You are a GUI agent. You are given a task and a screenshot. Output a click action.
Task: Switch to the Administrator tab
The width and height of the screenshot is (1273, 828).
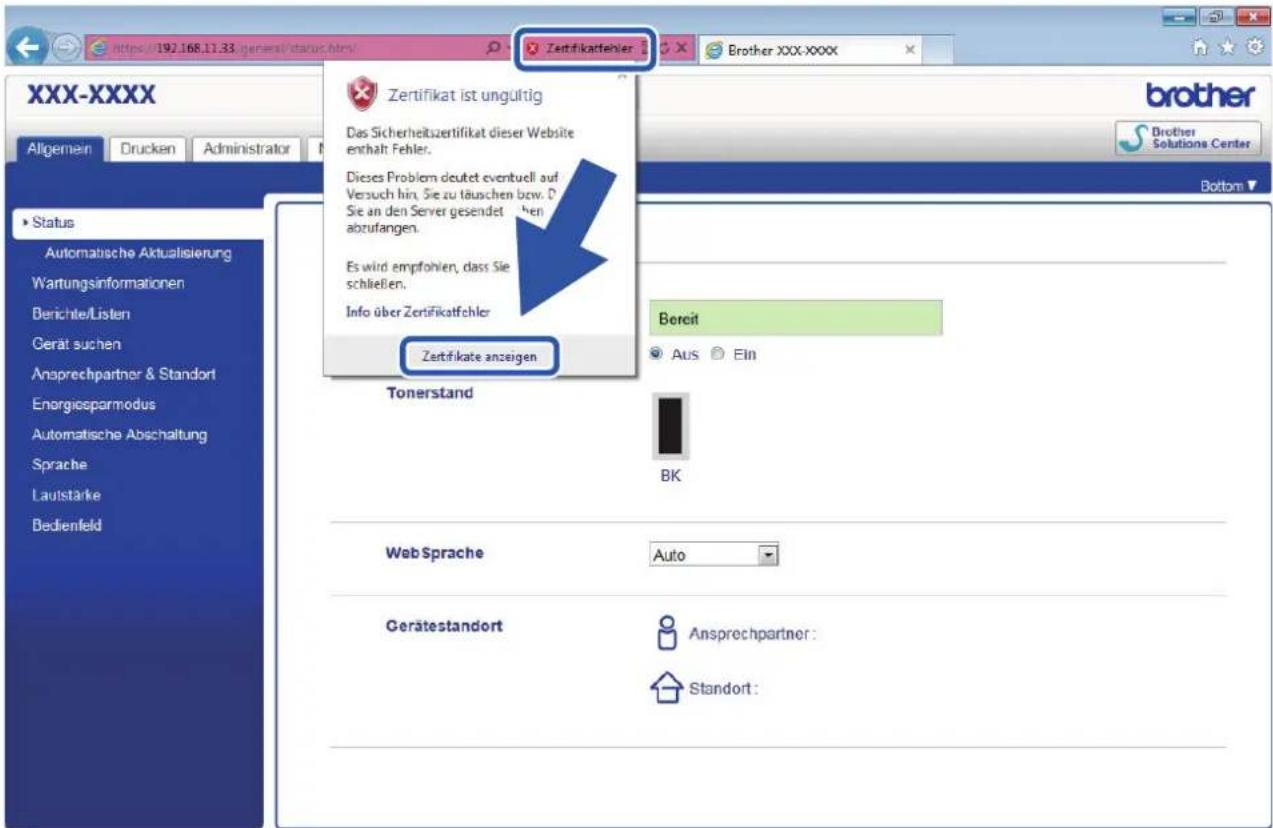tap(246, 148)
